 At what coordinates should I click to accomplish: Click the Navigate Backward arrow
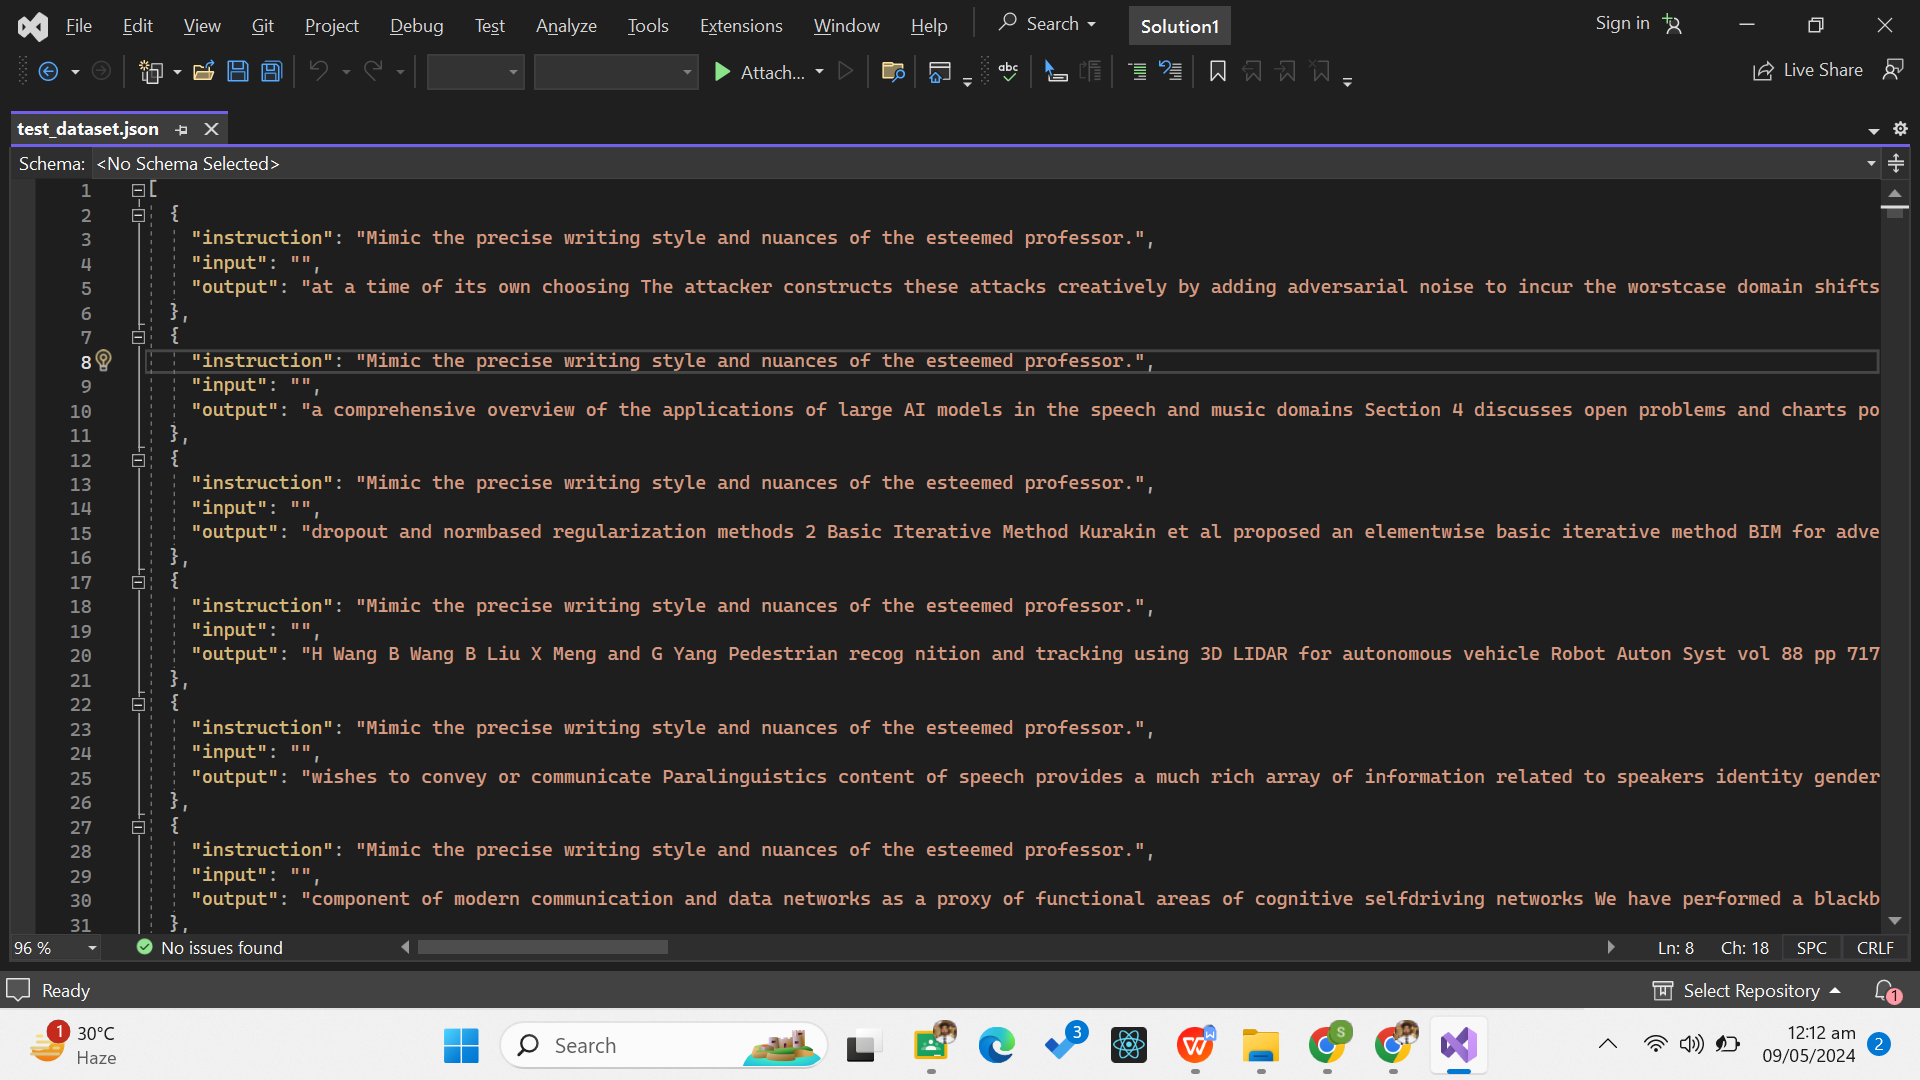click(48, 71)
